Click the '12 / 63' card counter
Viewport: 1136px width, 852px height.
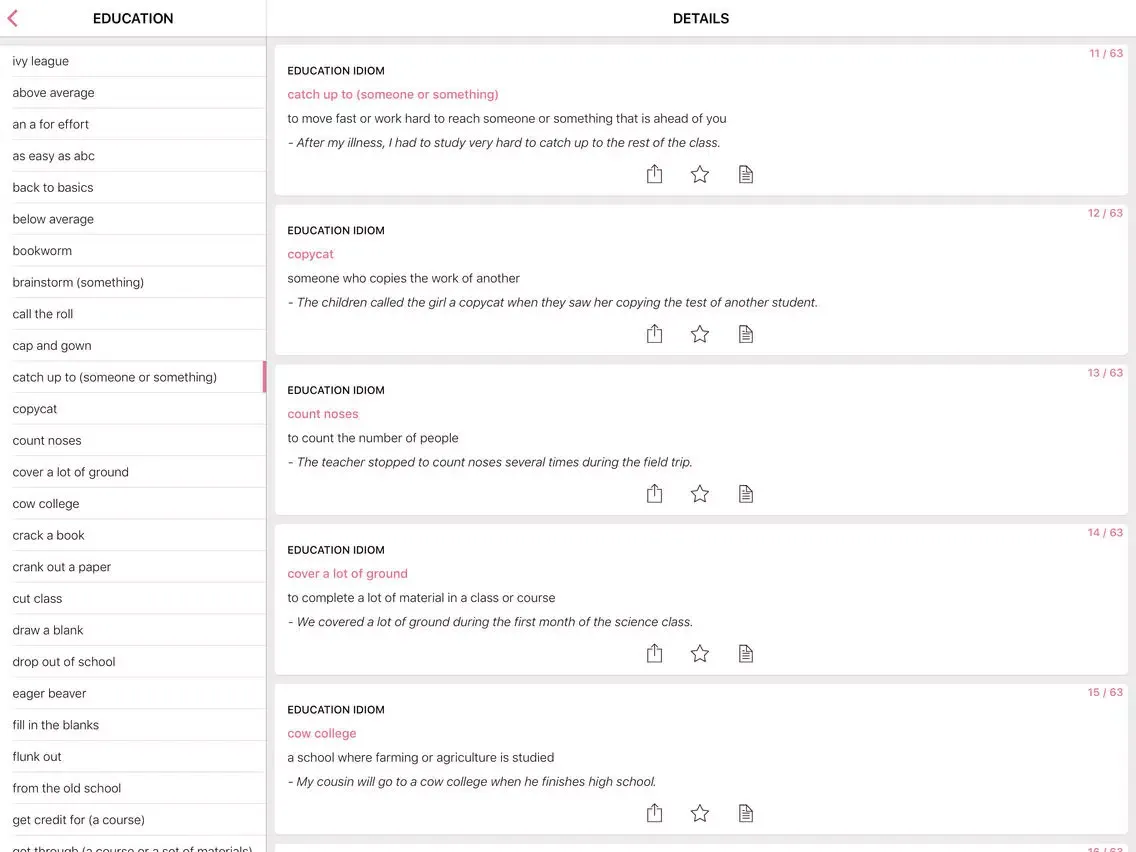click(1106, 213)
